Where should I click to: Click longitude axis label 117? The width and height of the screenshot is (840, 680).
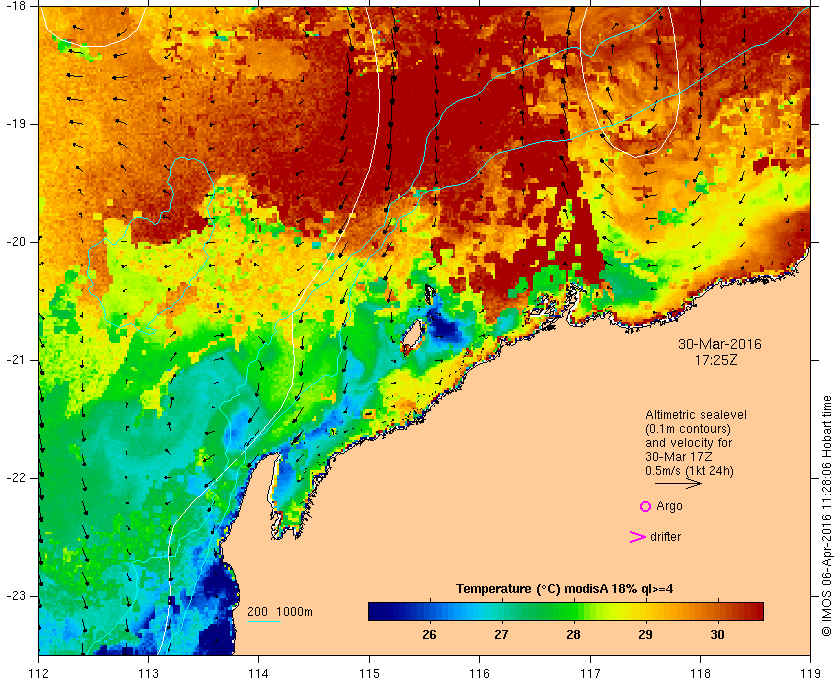coord(590,673)
